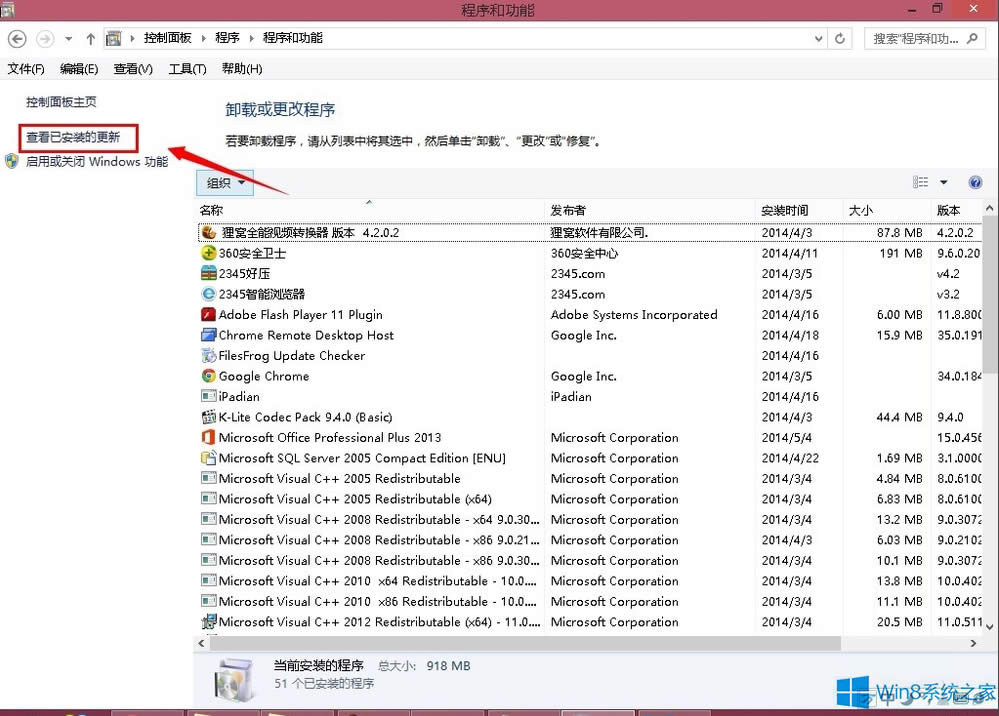Click 360安全中心 publisher cell
Screen dimensions: 999x716
tap(584, 253)
